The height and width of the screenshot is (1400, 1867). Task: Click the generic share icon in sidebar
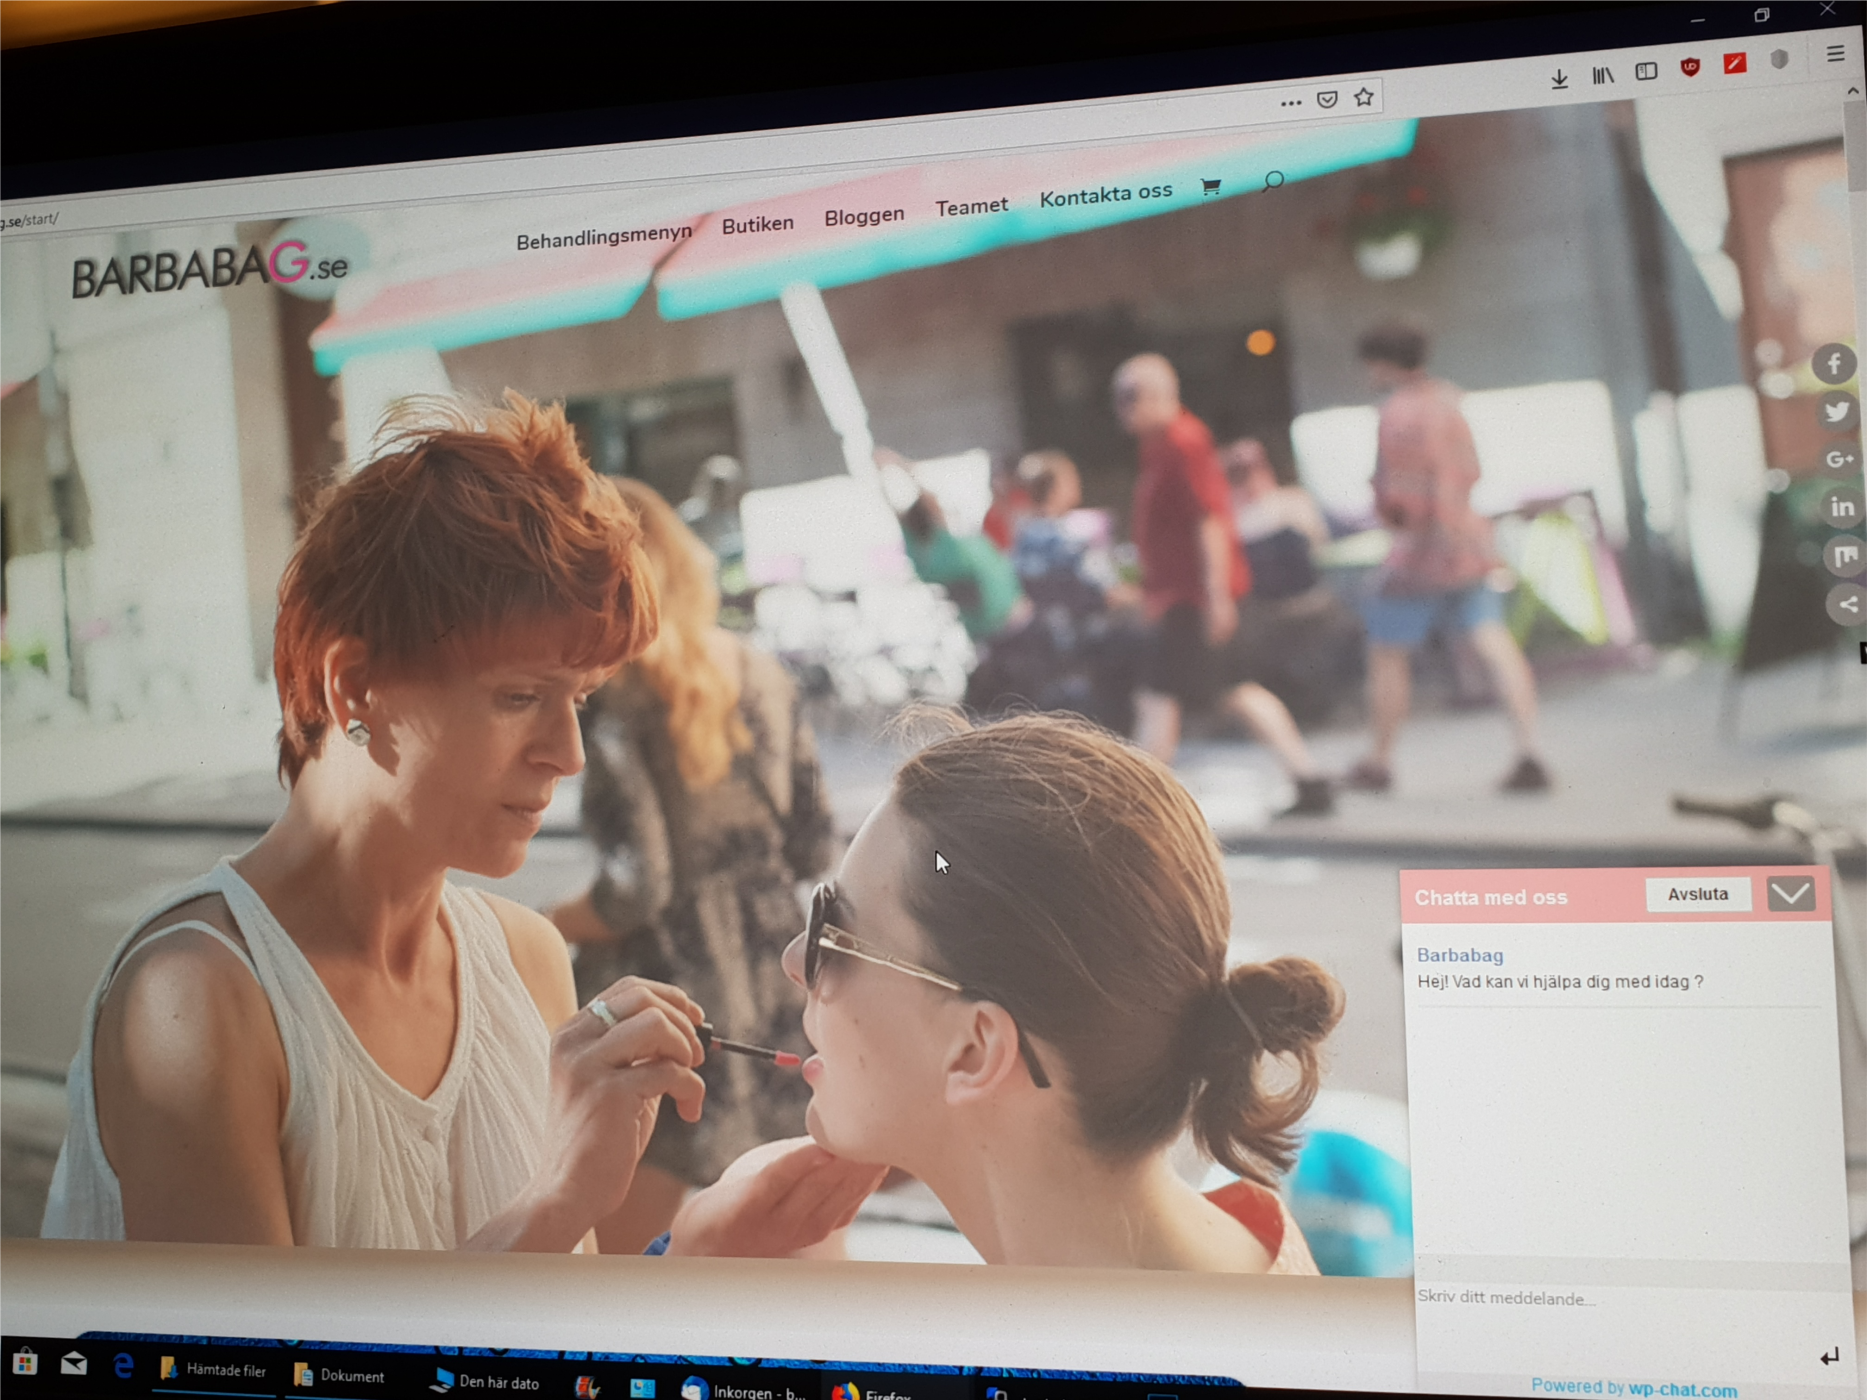(x=1848, y=604)
